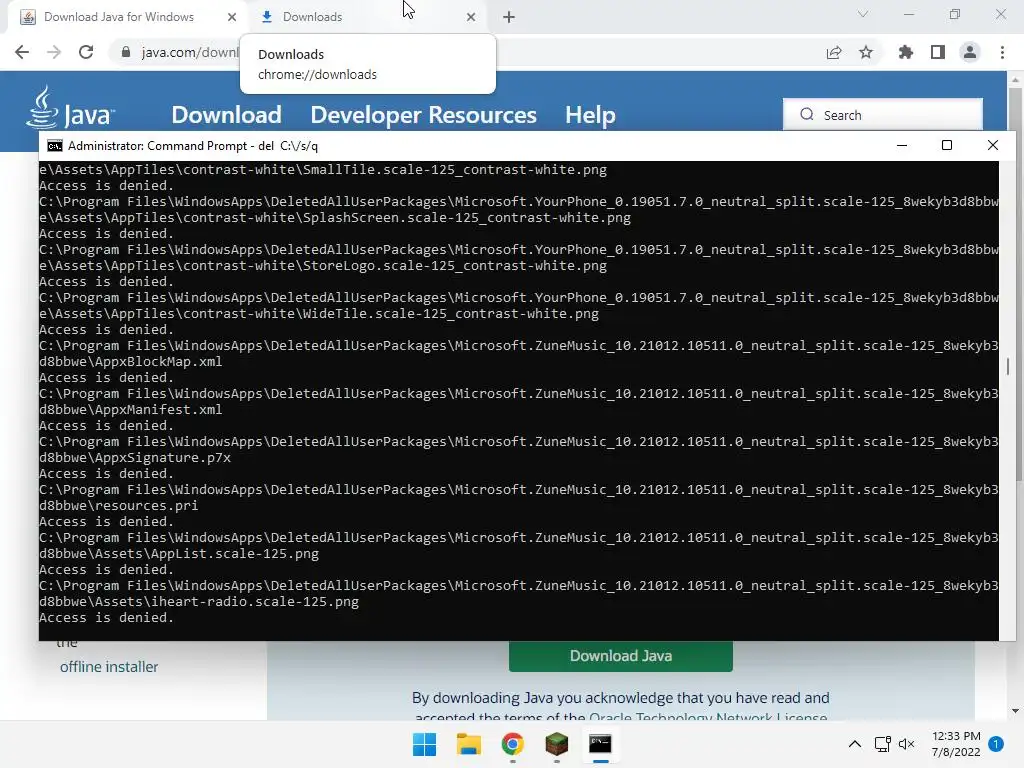Click the address bar URL java.com

click(x=189, y=52)
